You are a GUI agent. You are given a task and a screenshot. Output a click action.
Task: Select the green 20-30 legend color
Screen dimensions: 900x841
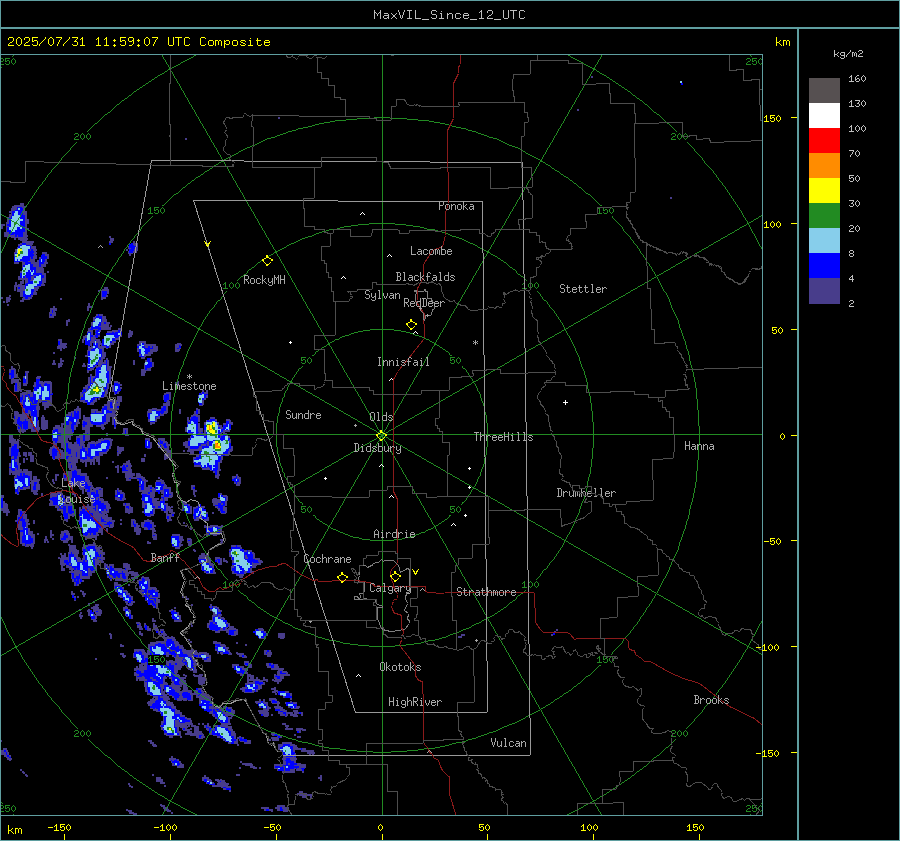point(824,216)
